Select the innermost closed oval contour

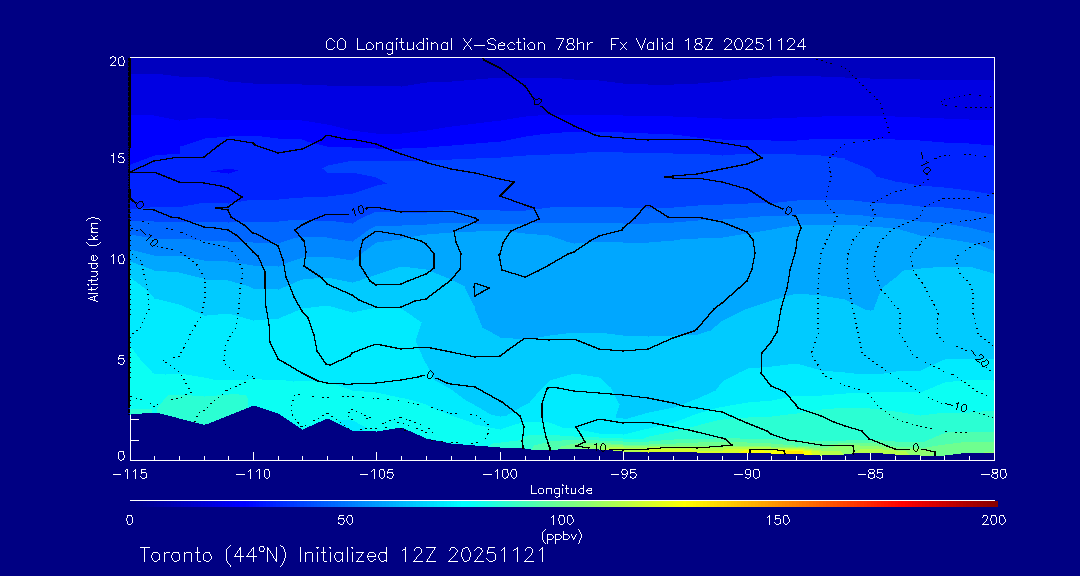click(397, 258)
